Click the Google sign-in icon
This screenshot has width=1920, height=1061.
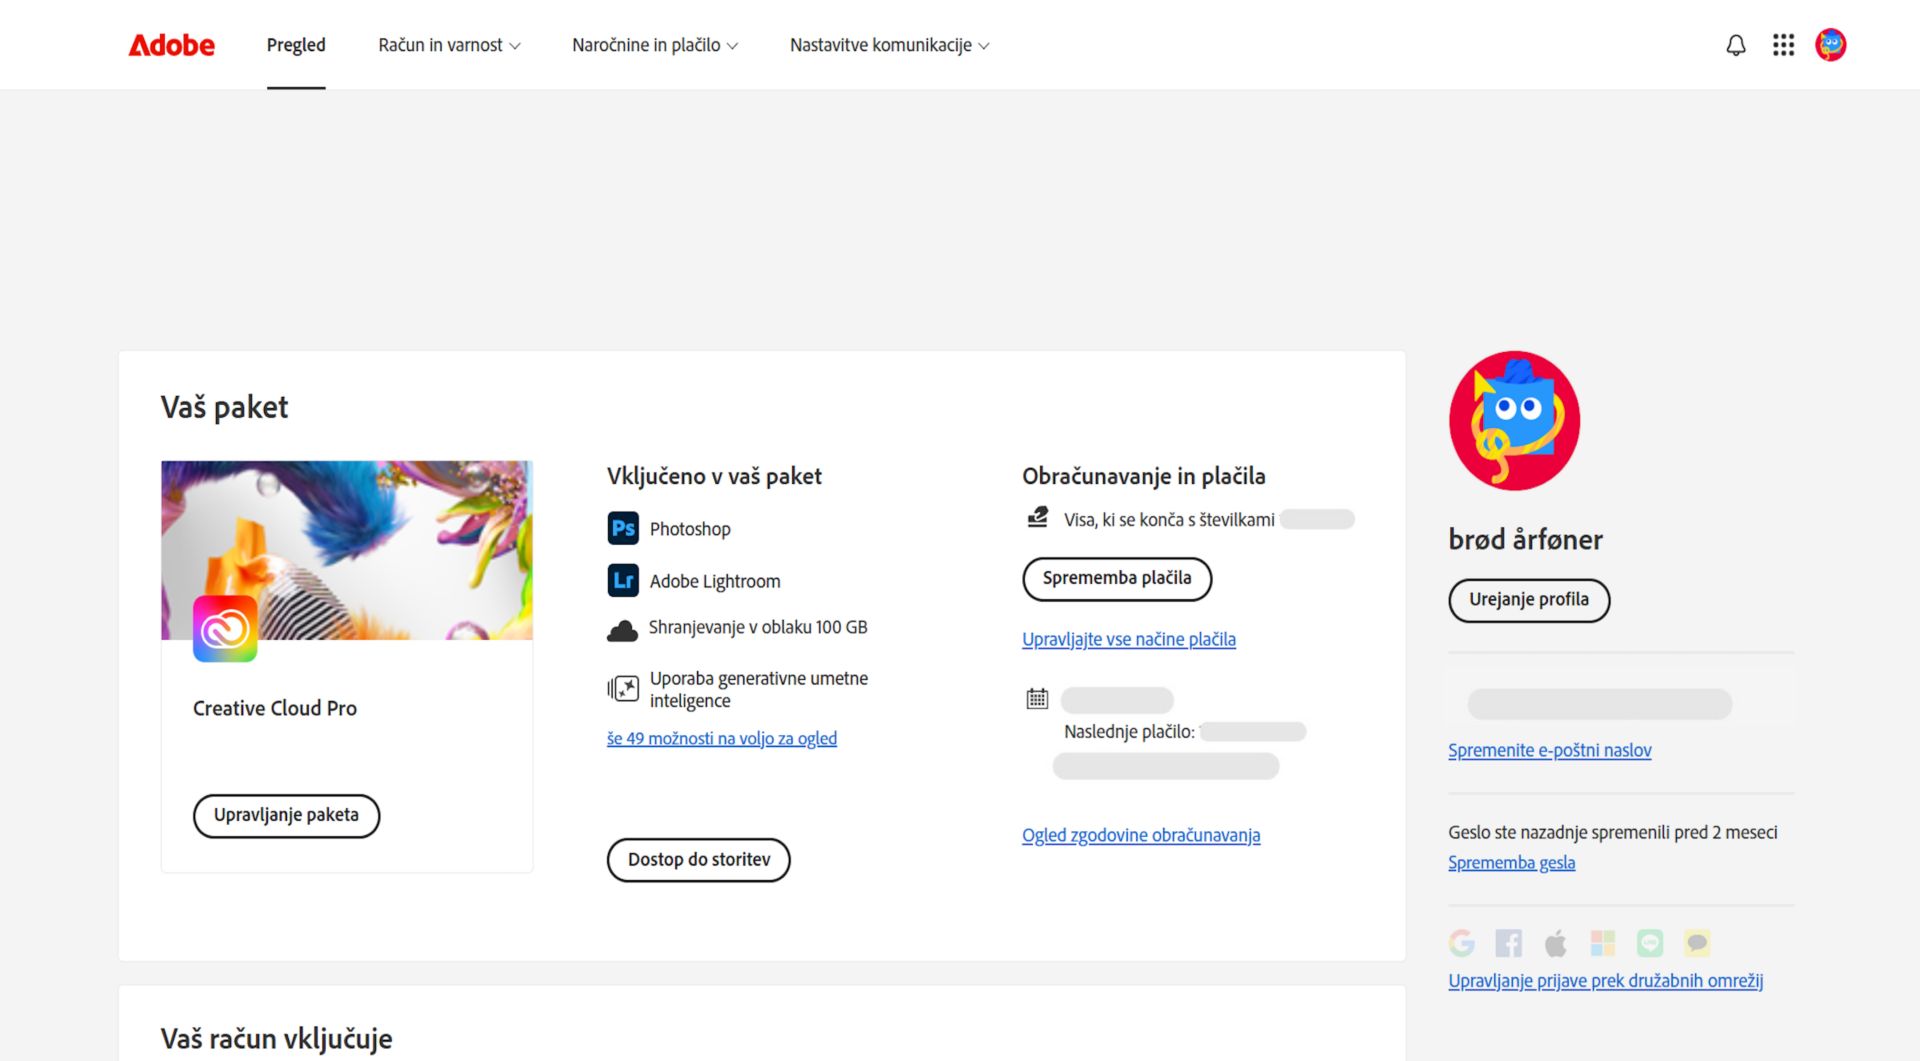click(x=1461, y=943)
